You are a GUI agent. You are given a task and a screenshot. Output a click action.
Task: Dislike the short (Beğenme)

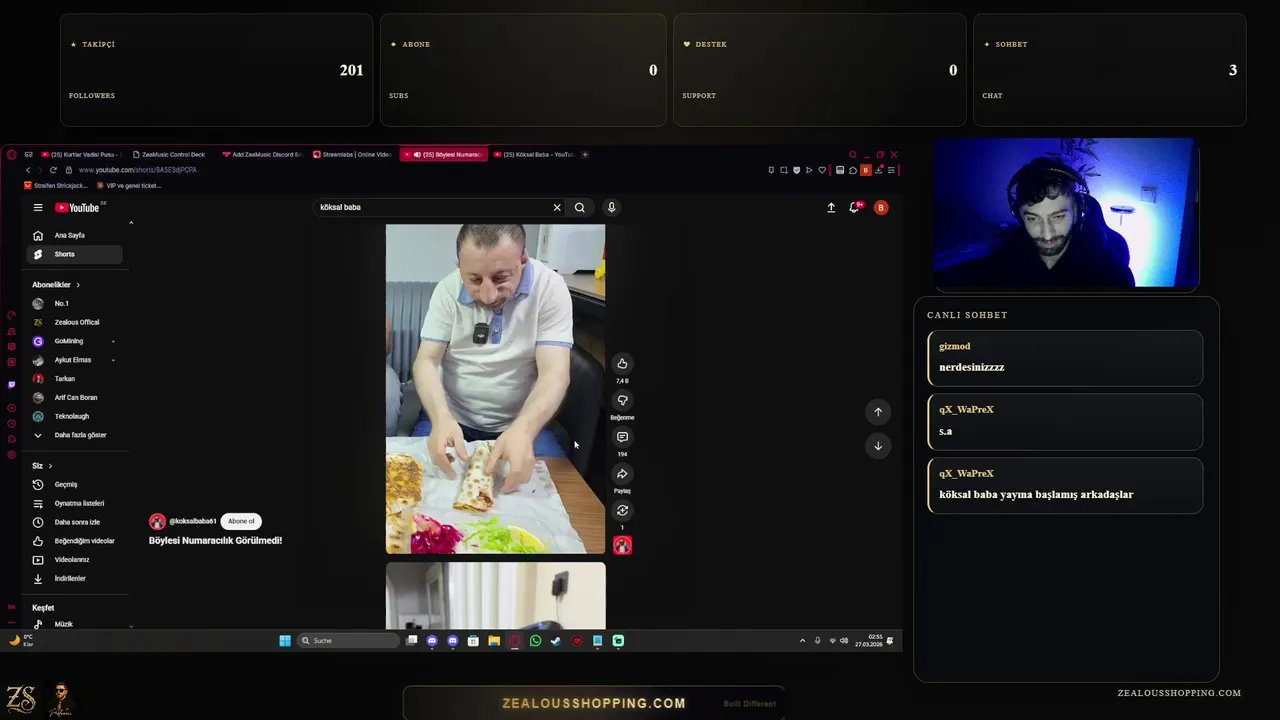(x=622, y=400)
